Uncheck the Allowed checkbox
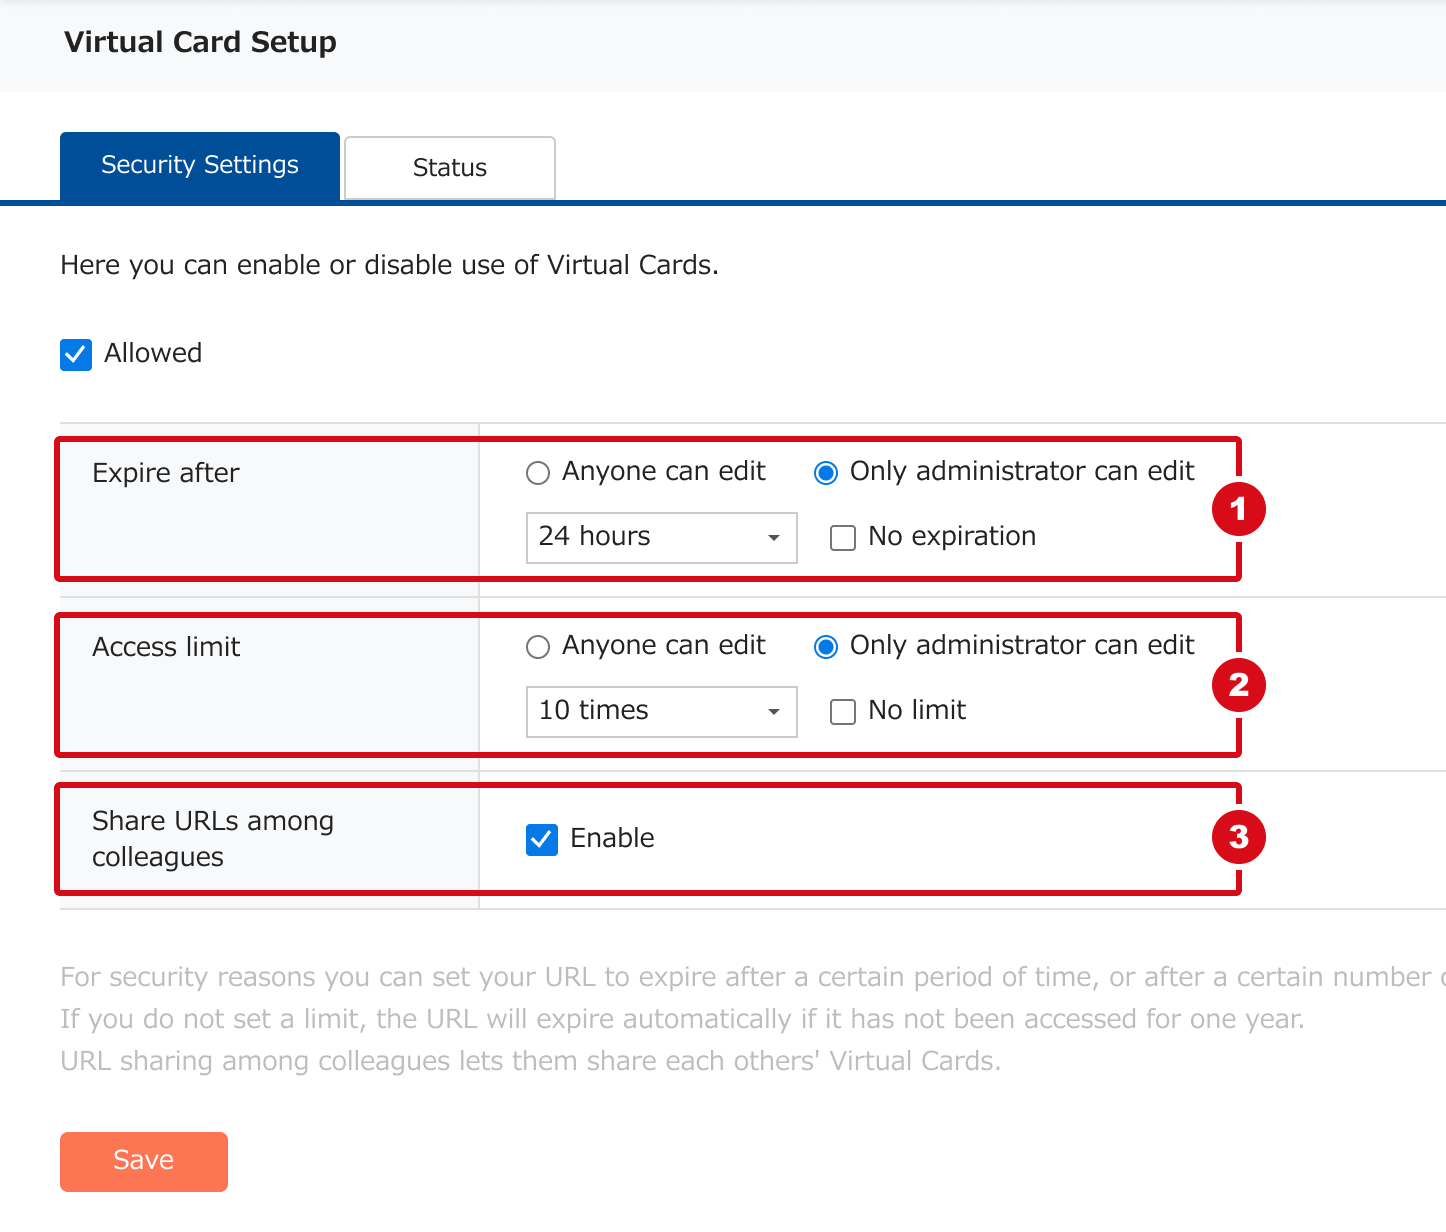This screenshot has height=1232, width=1446. 76,354
